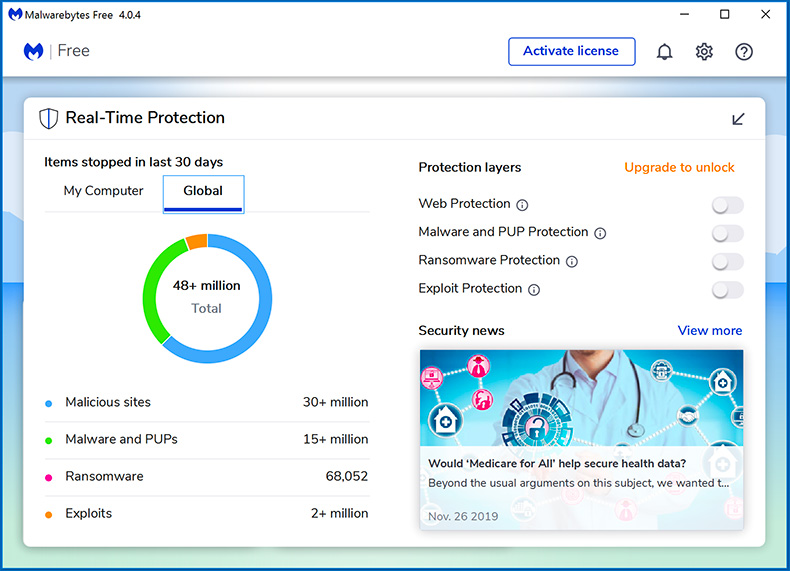Switch to the My Computer tab
This screenshot has height=571, width=790.
tap(103, 191)
